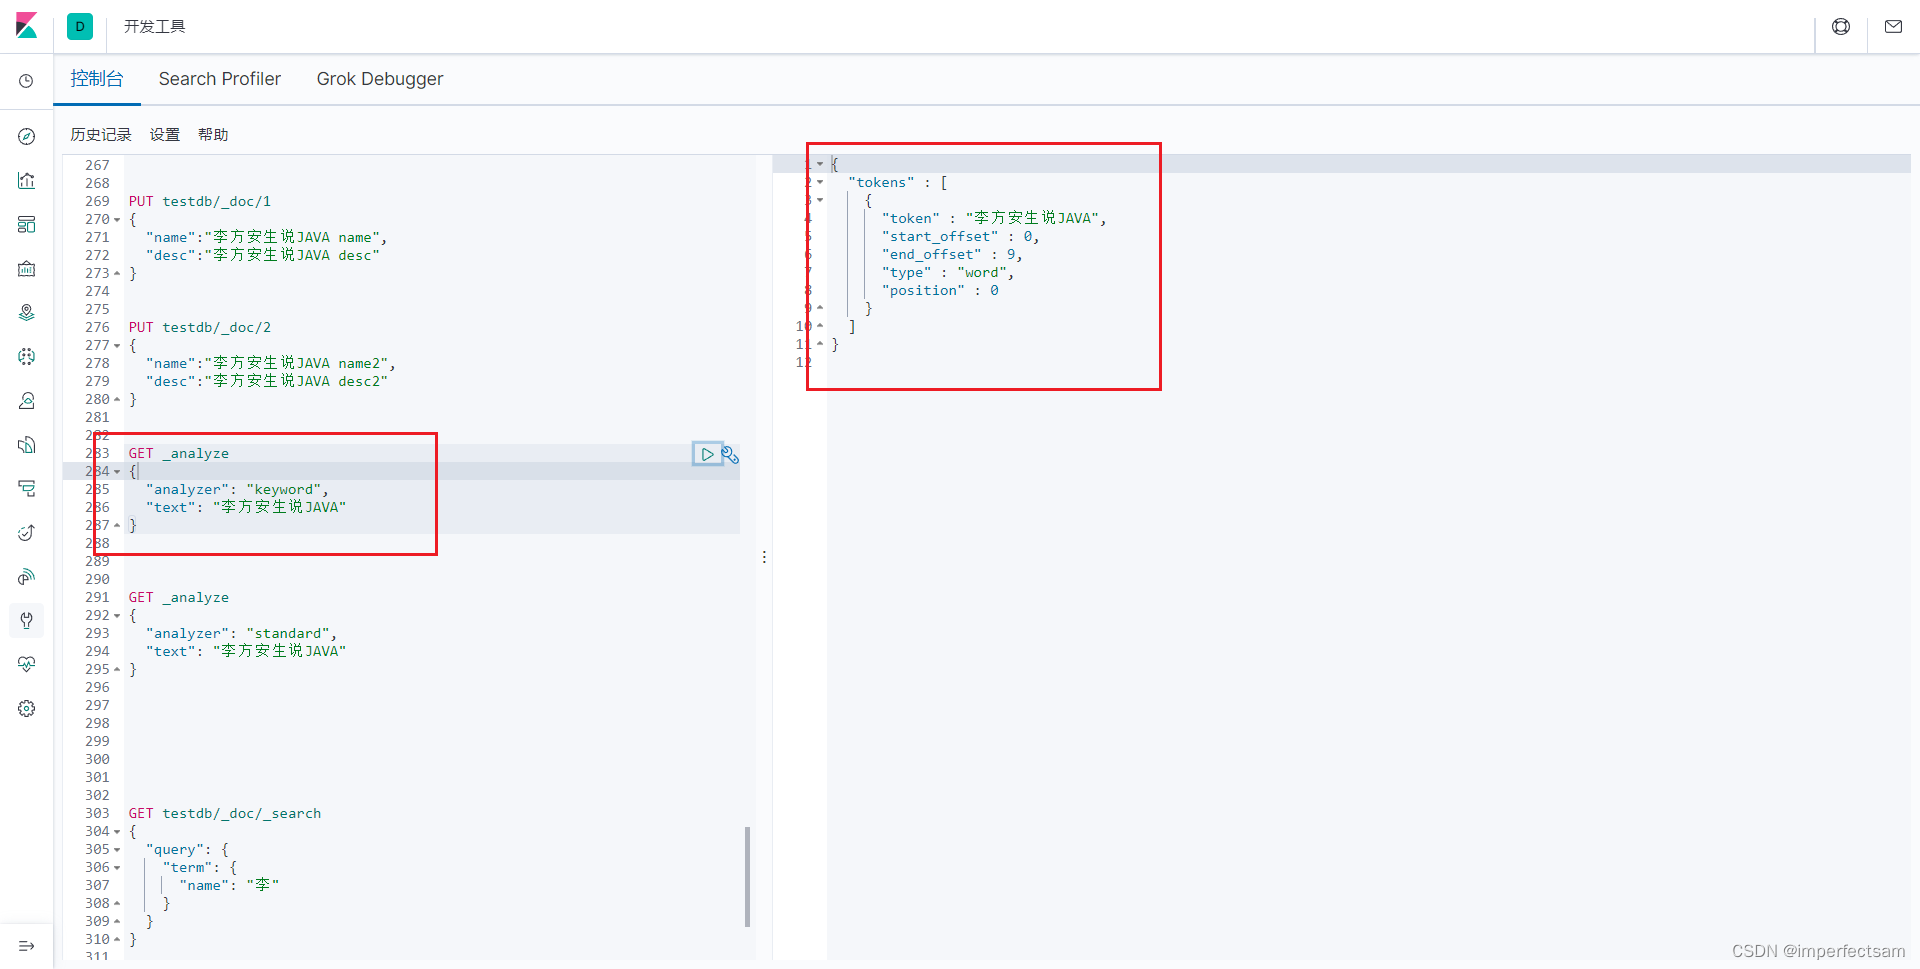
Task: Open Uptime icon in sidebar
Action: pos(27,532)
